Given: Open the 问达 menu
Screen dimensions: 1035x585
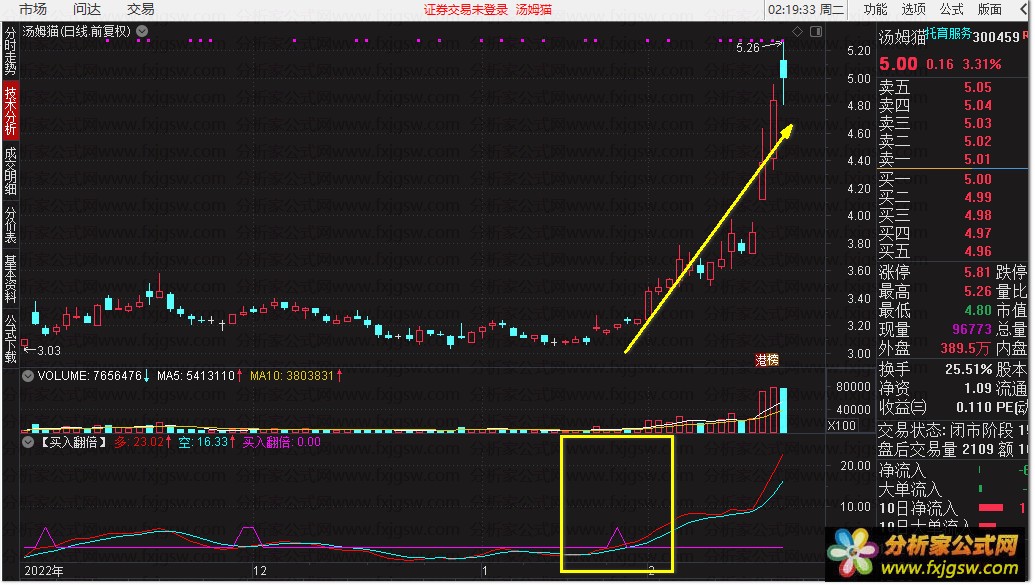Looking at the screenshot, I should tap(86, 9).
